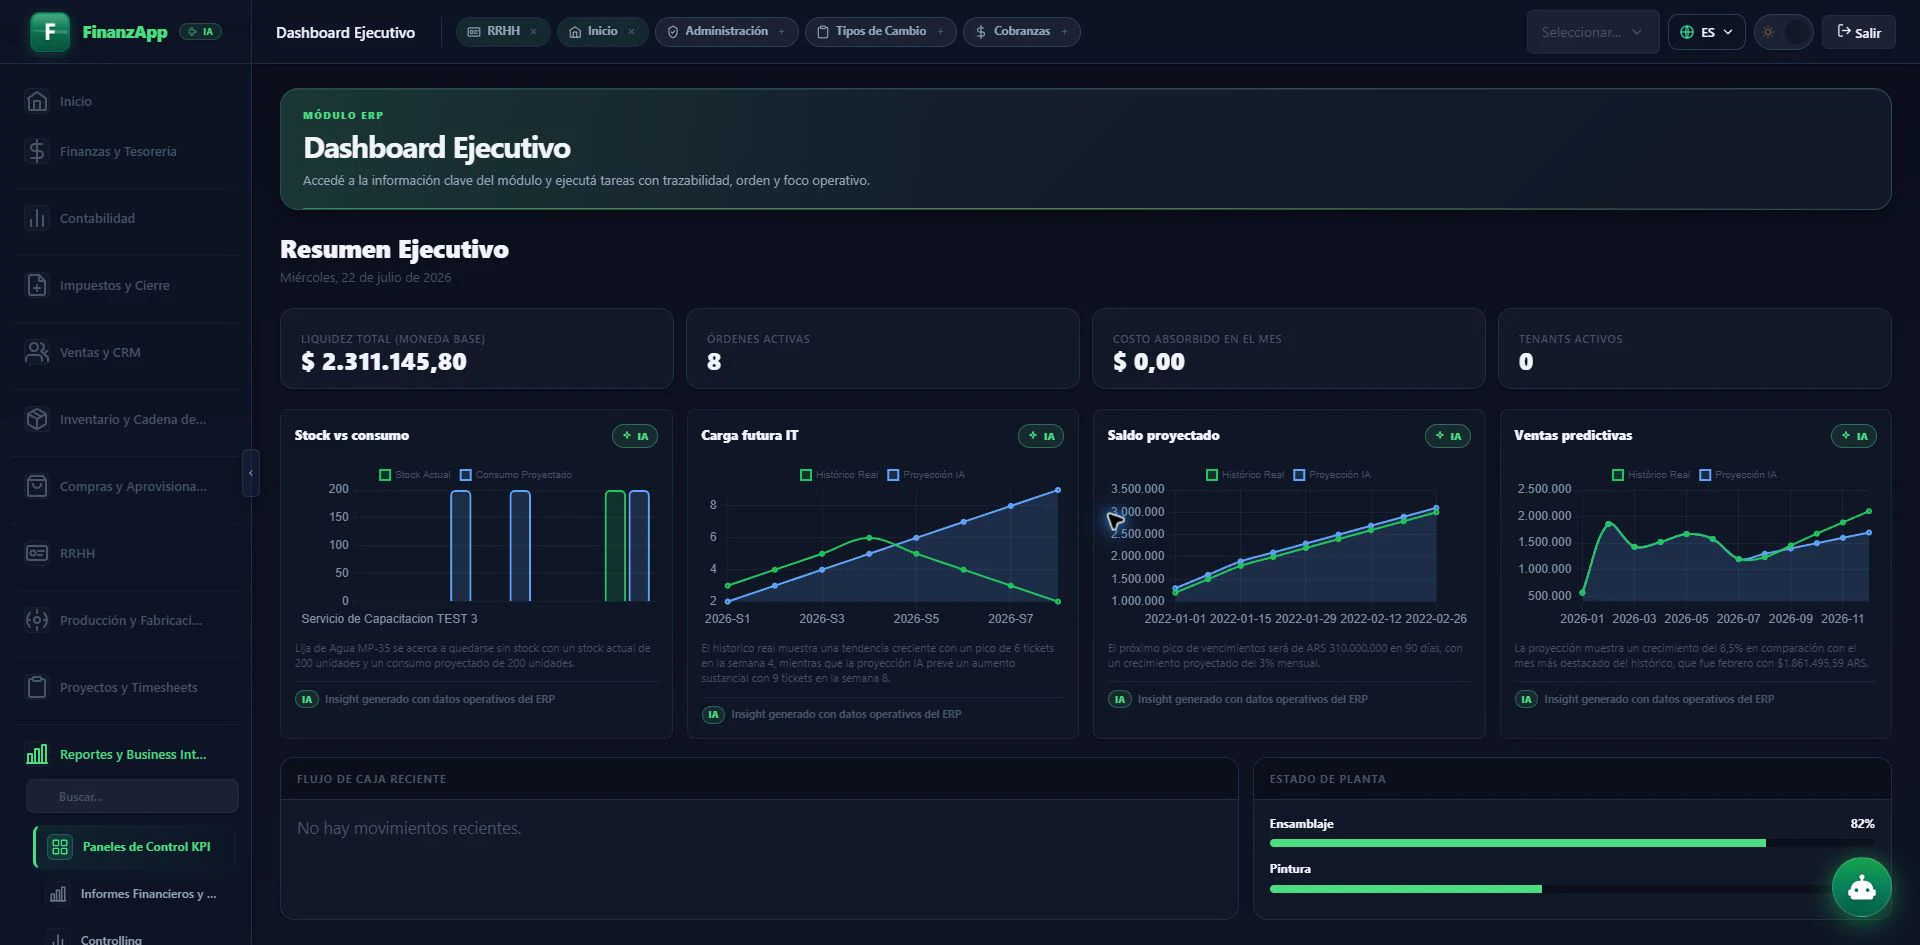
Task: Toggle Proyección IA in Ventas predictivas
Action: click(x=1737, y=475)
